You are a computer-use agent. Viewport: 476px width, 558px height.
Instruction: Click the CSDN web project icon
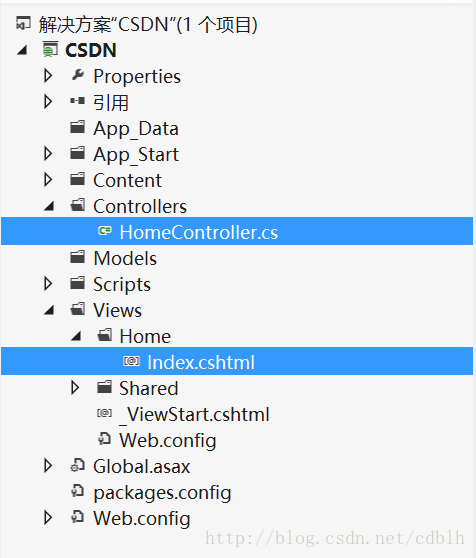click(50, 49)
